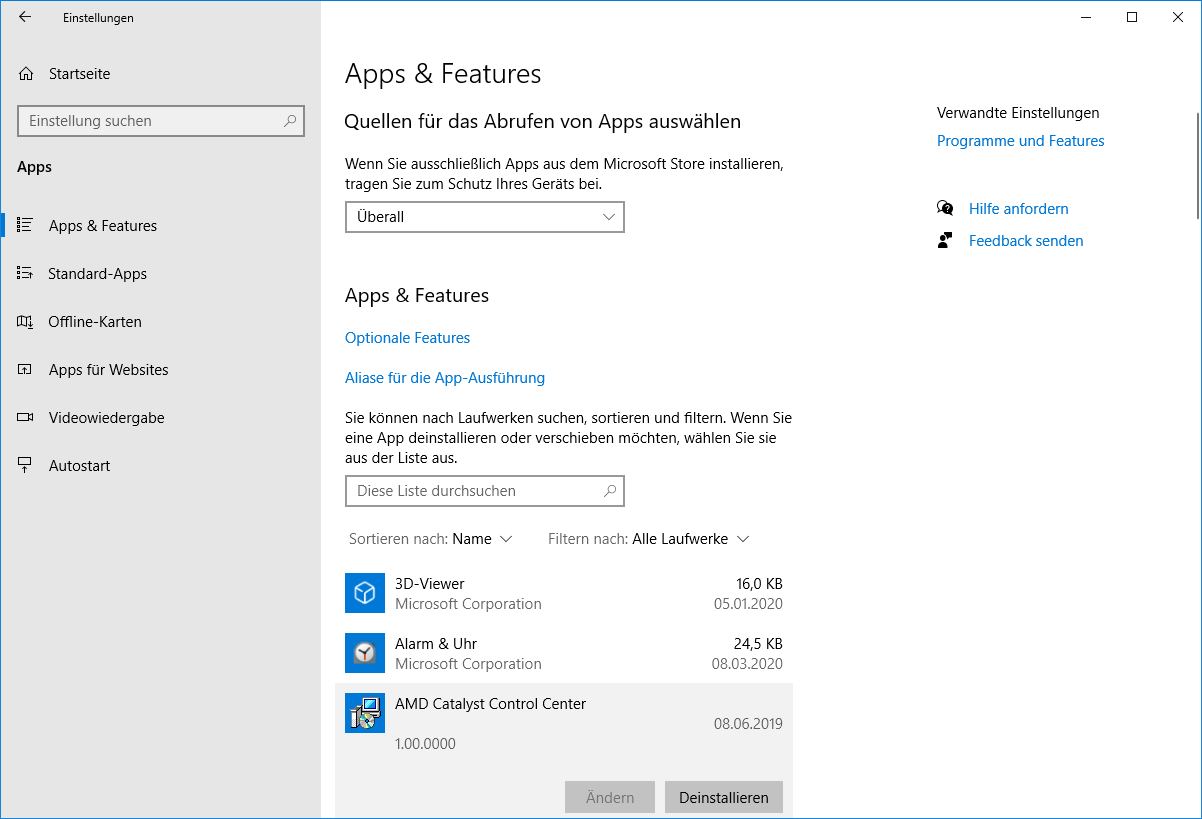Open the Überall app source dropdown
Screen dimensions: 1202x819
coord(485,217)
